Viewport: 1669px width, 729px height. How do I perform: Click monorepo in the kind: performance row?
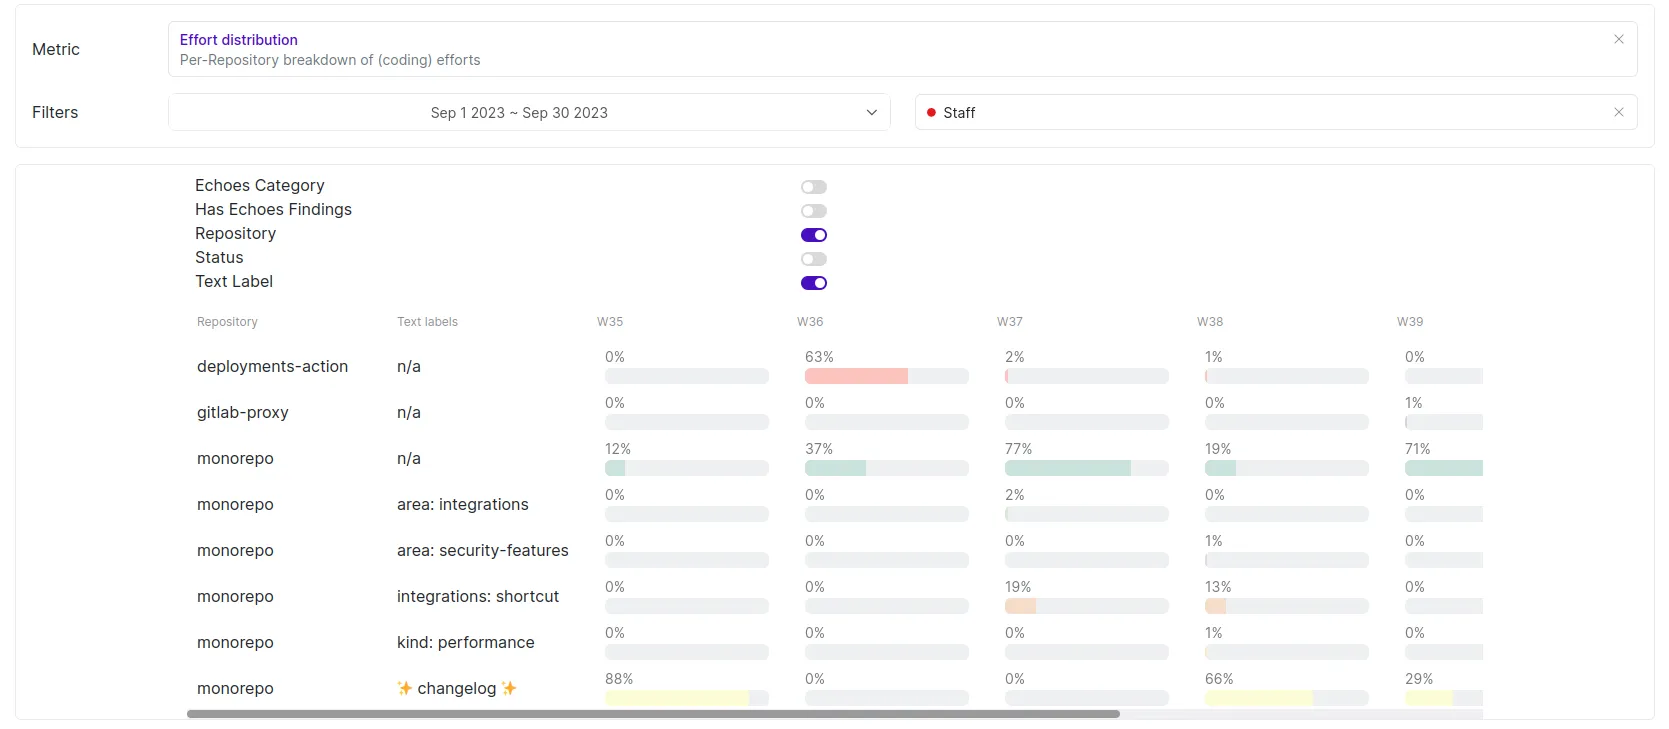pyautogui.click(x=235, y=642)
